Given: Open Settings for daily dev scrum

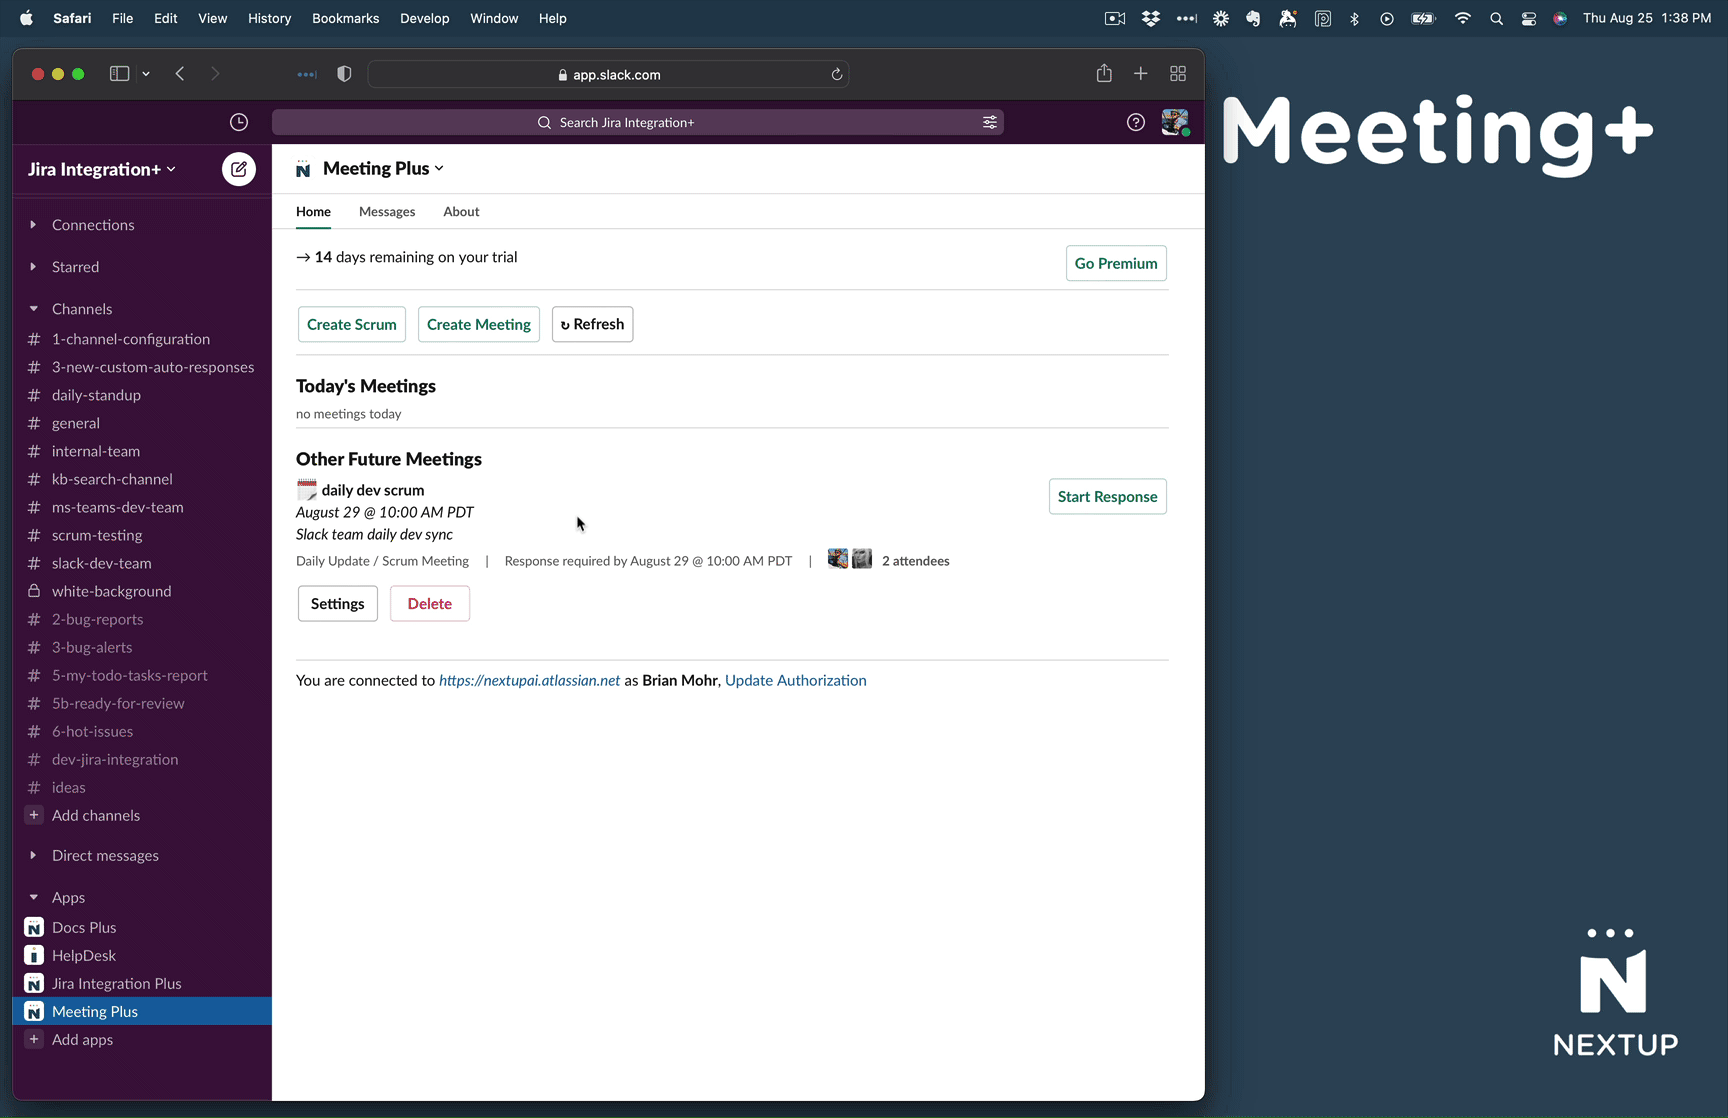Looking at the screenshot, I should click(338, 603).
